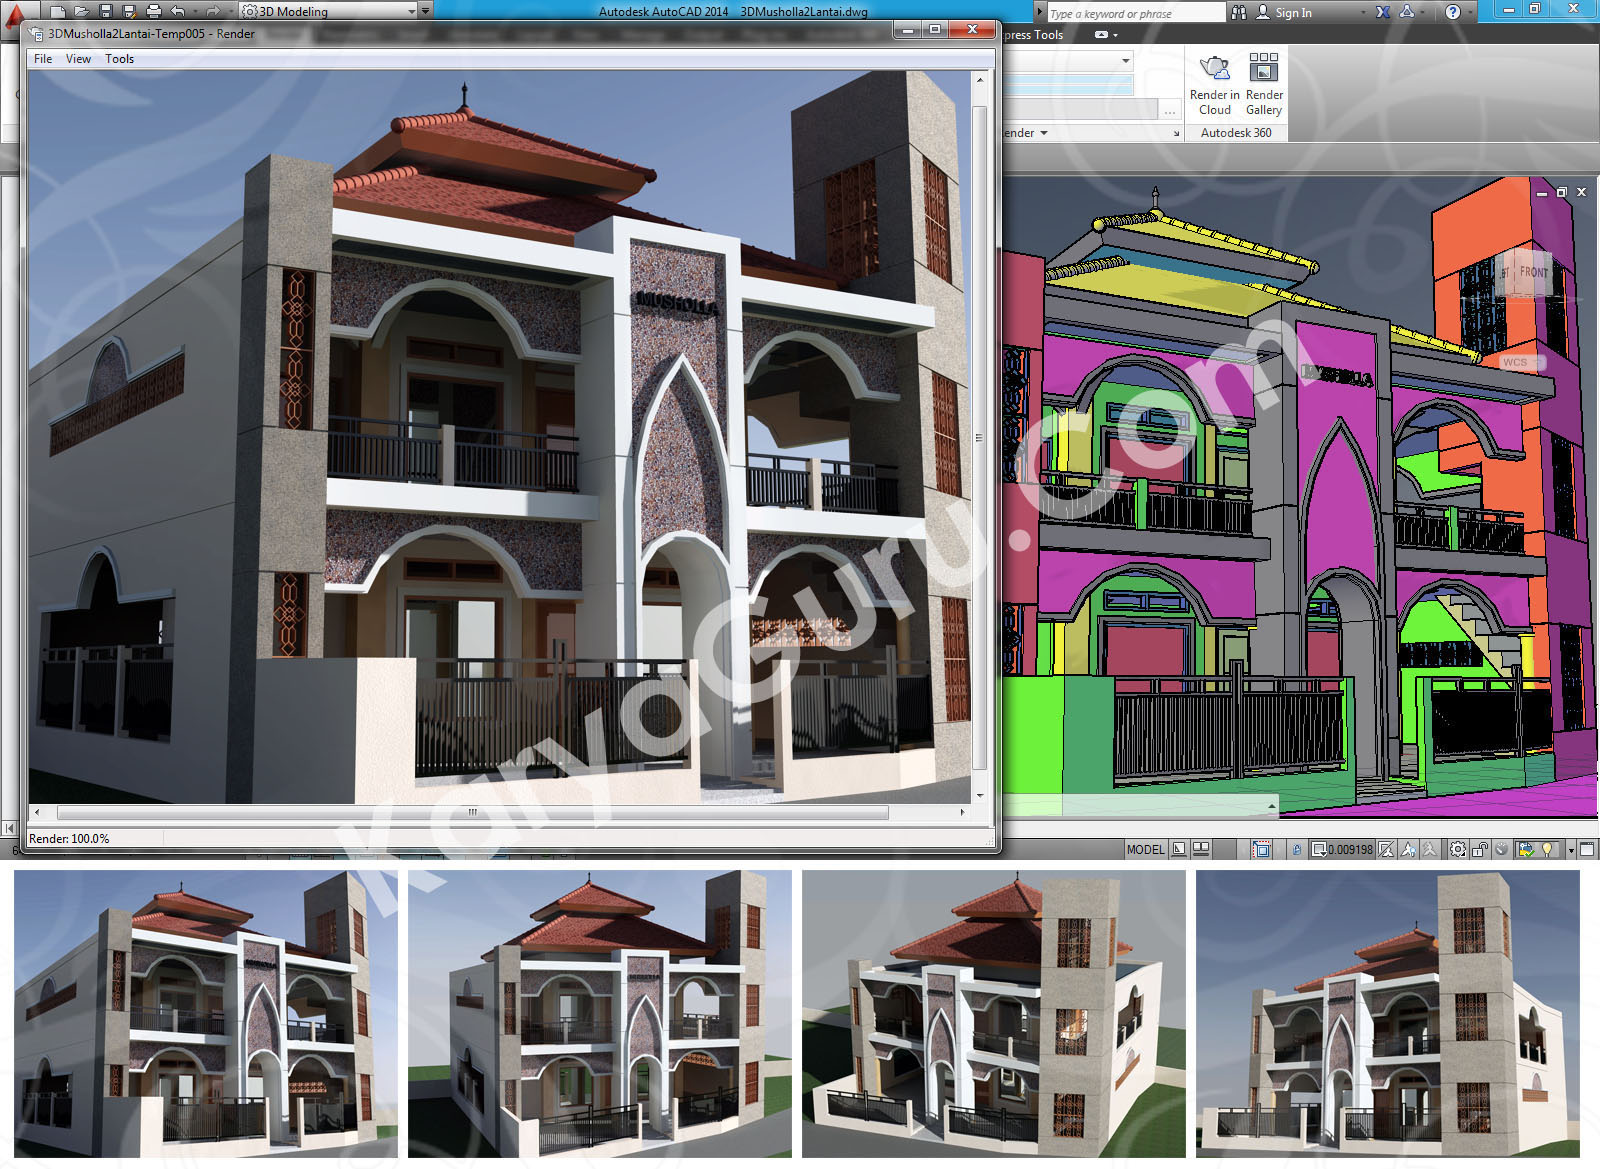
Task: Save the drawing using the Save icon
Action: click(x=106, y=12)
